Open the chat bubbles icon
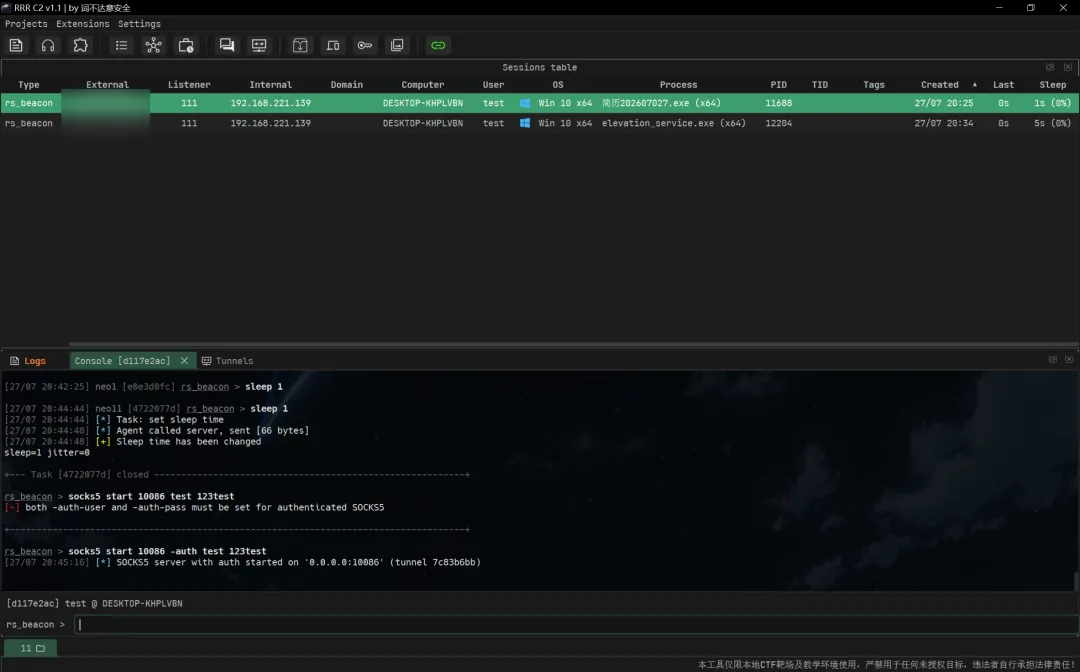The width and height of the screenshot is (1080, 672). point(227,45)
